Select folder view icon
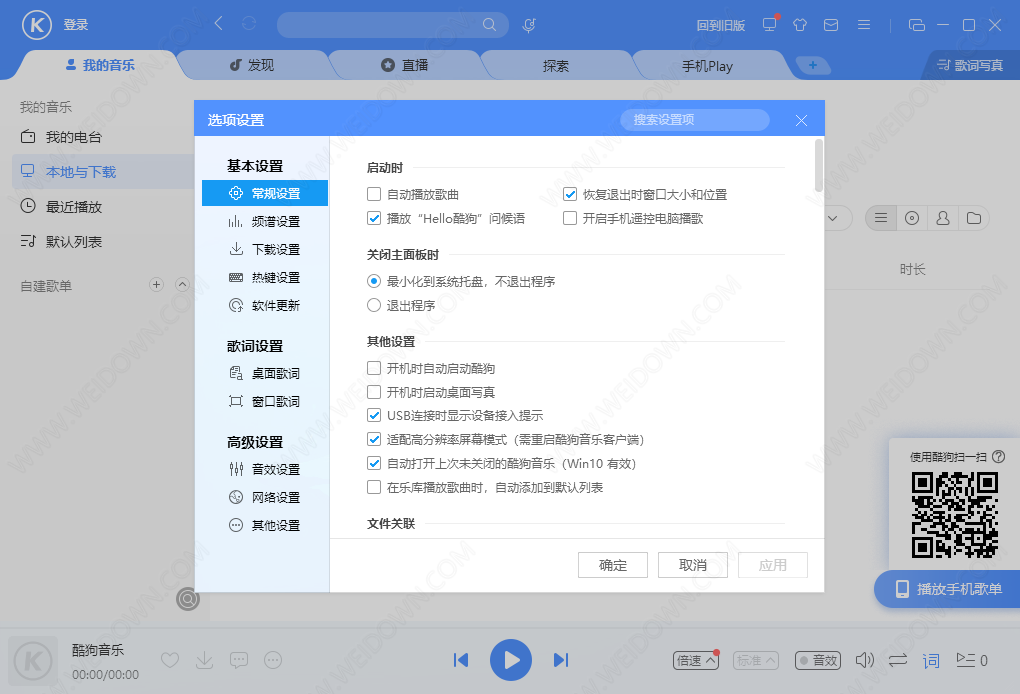 pos(974,218)
